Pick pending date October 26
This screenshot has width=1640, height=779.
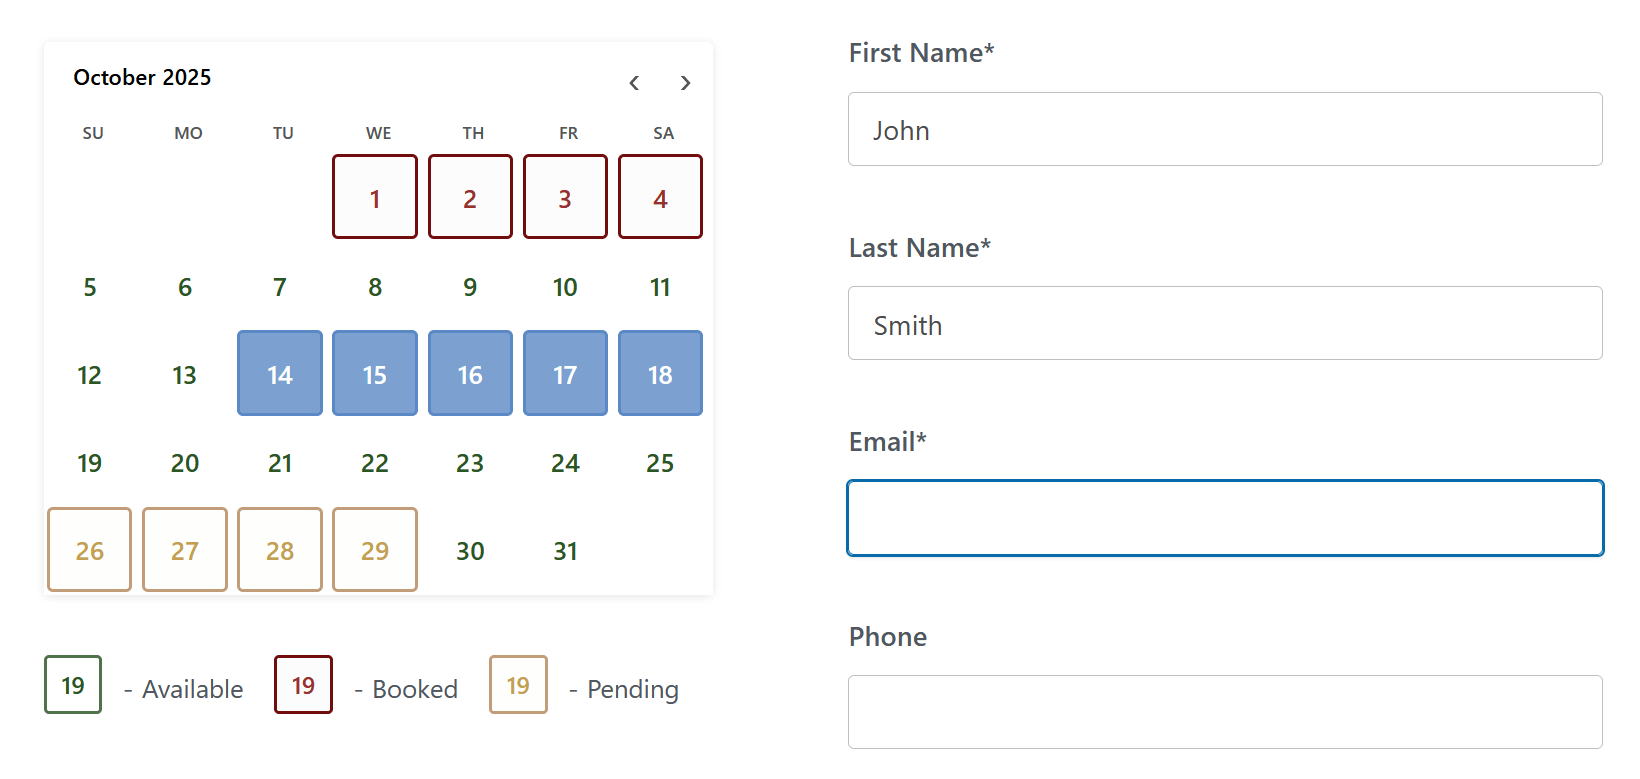pos(89,550)
